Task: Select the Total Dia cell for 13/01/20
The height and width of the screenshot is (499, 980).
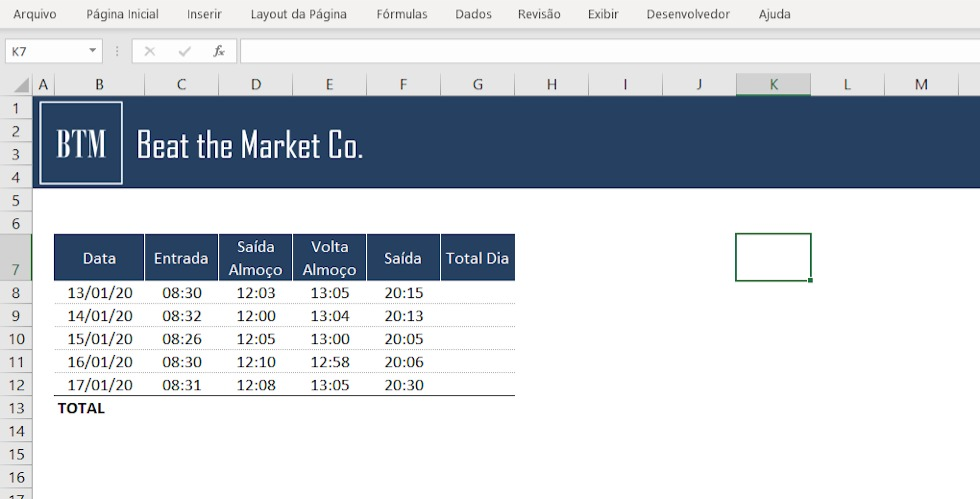Action: pyautogui.click(x=478, y=293)
